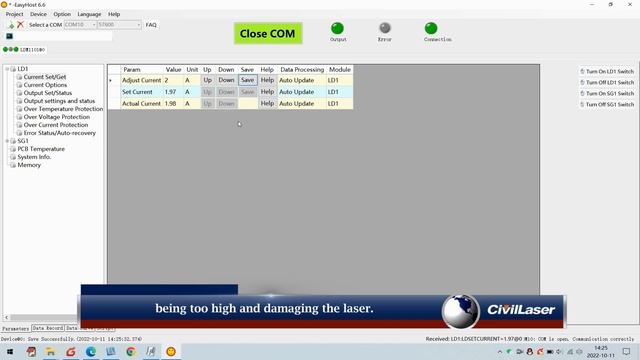Open the Device menu
Image resolution: width=640 pixels, height=360 pixels.
click(38, 14)
